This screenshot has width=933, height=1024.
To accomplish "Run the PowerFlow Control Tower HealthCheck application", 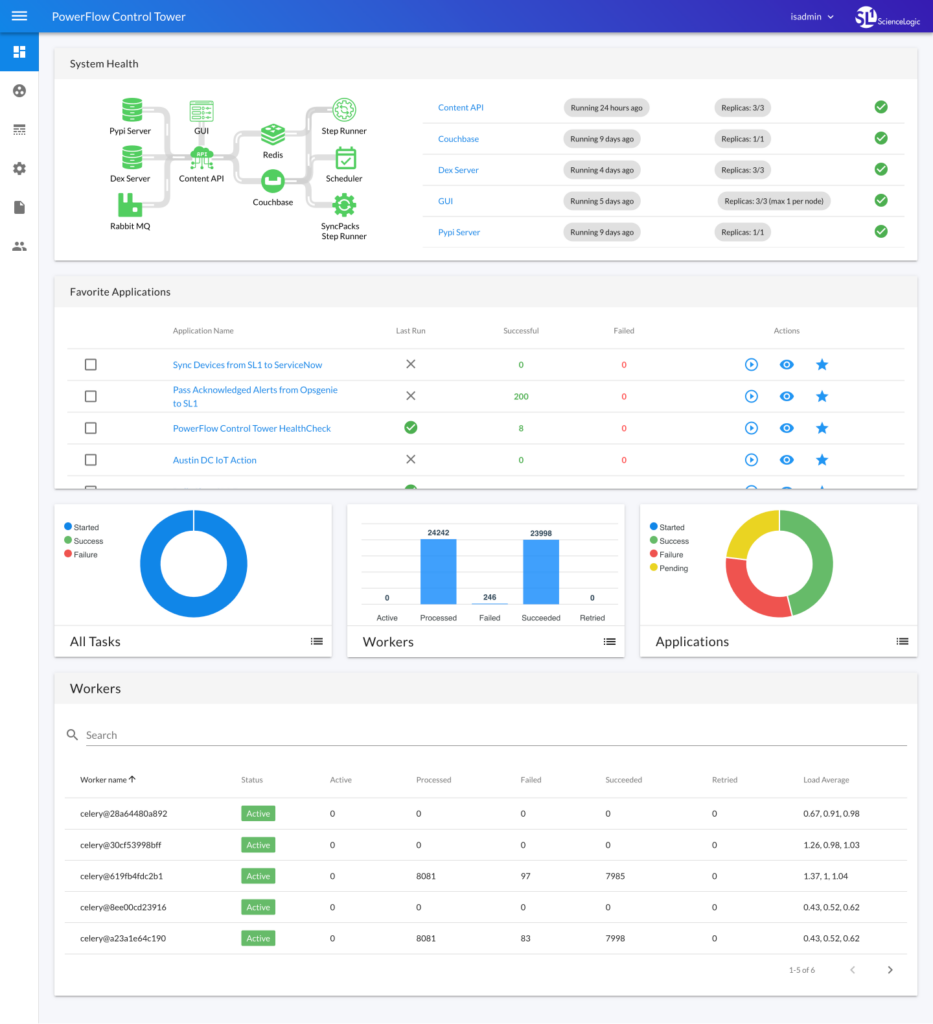I will [x=751, y=428].
